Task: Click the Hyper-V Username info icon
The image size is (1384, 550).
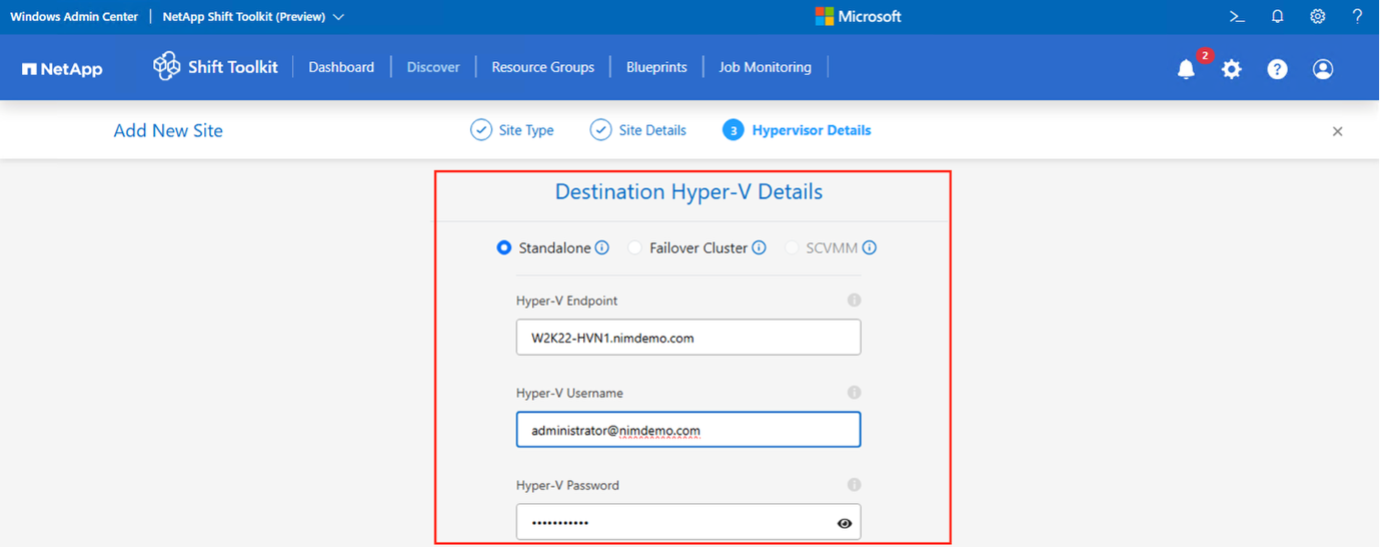Action: (854, 393)
